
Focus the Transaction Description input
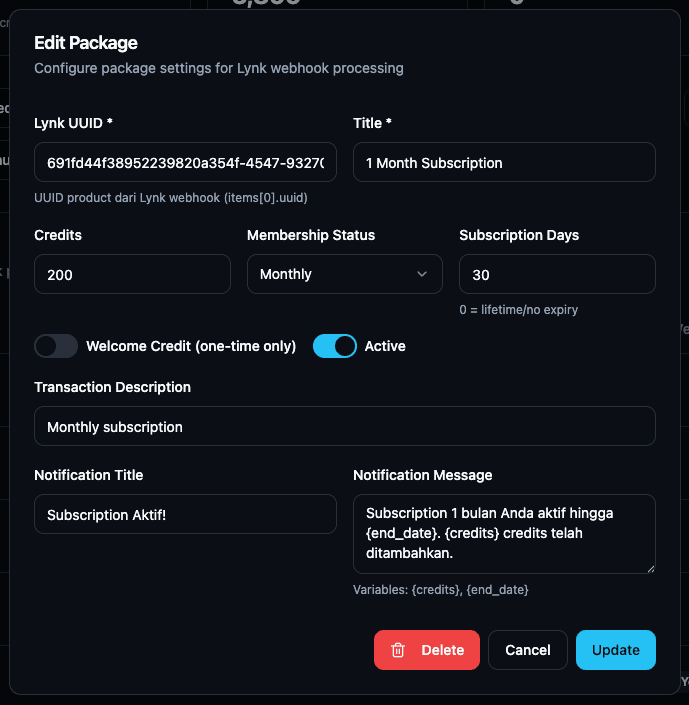pos(345,426)
